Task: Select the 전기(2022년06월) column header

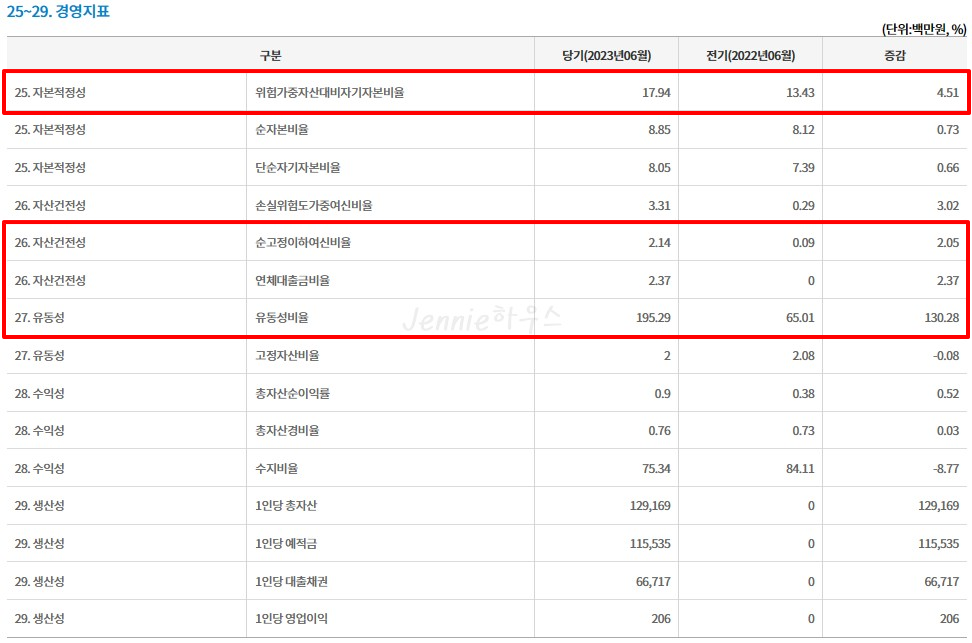Action: point(752,55)
